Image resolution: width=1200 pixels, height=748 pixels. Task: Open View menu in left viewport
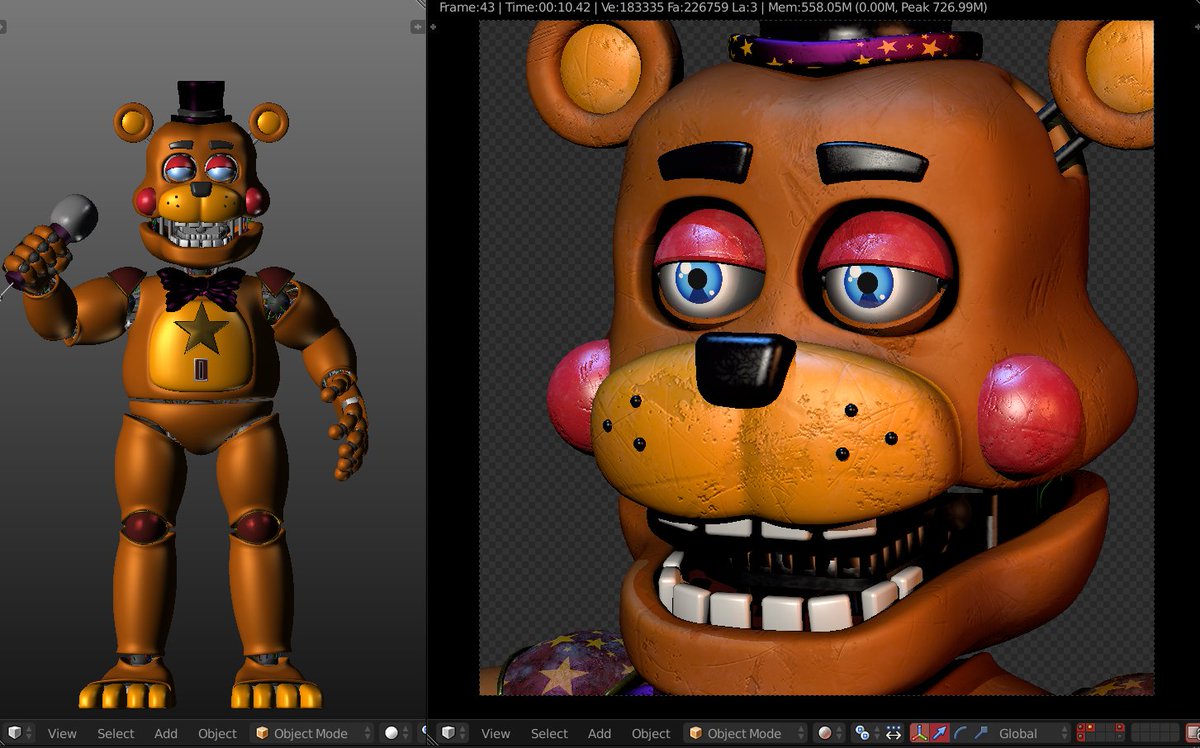point(62,733)
